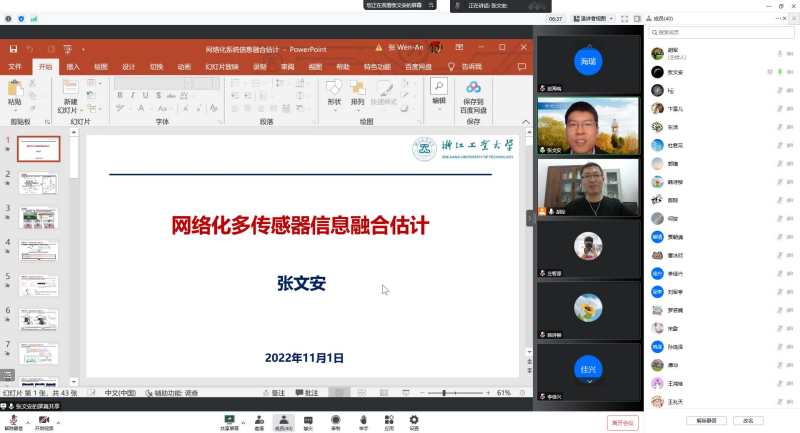Switch to the Insert (插入) ribbon tab
The height and width of the screenshot is (433, 800).
pyautogui.click(x=73, y=67)
